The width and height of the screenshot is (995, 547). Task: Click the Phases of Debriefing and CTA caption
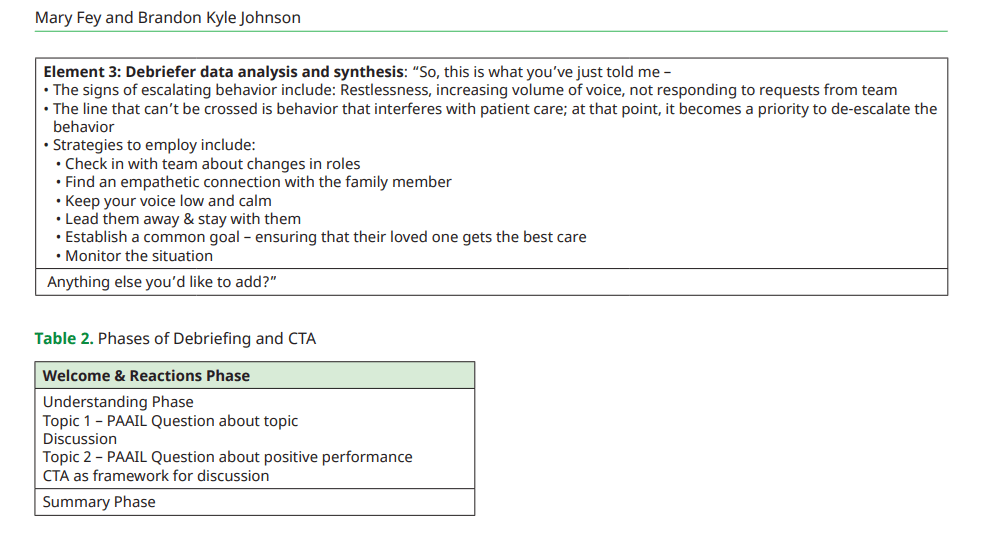click(206, 338)
